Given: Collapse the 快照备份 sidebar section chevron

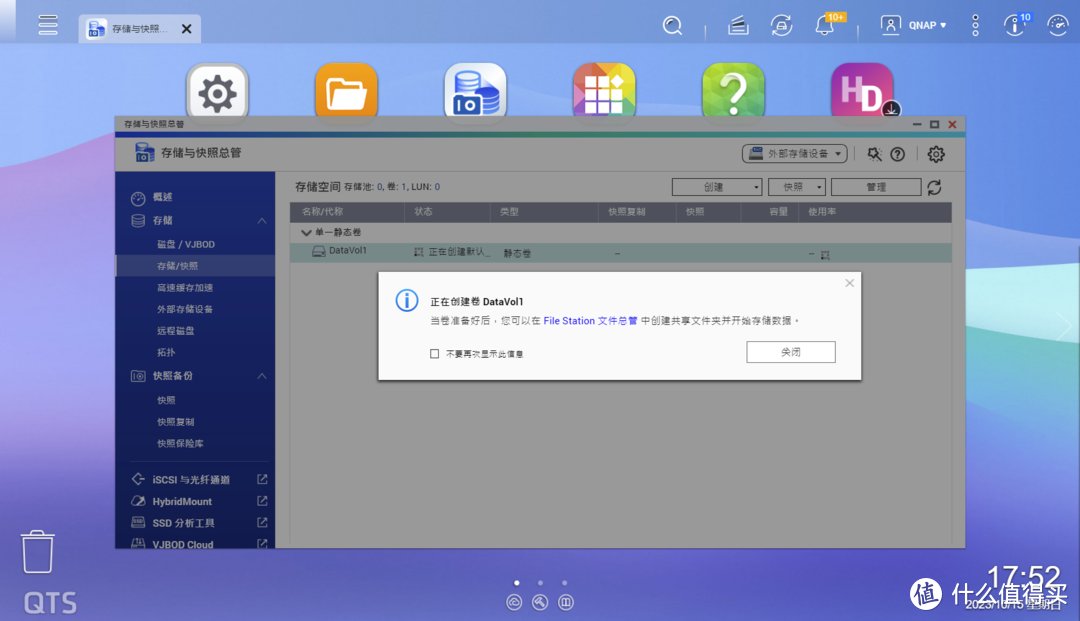Looking at the screenshot, I should [262, 376].
